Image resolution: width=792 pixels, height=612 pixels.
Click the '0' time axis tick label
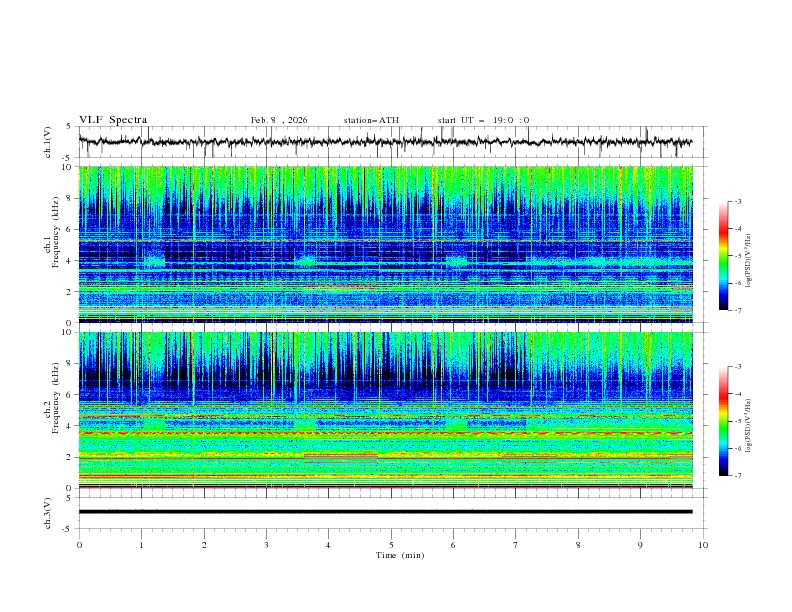coord(79,545)
